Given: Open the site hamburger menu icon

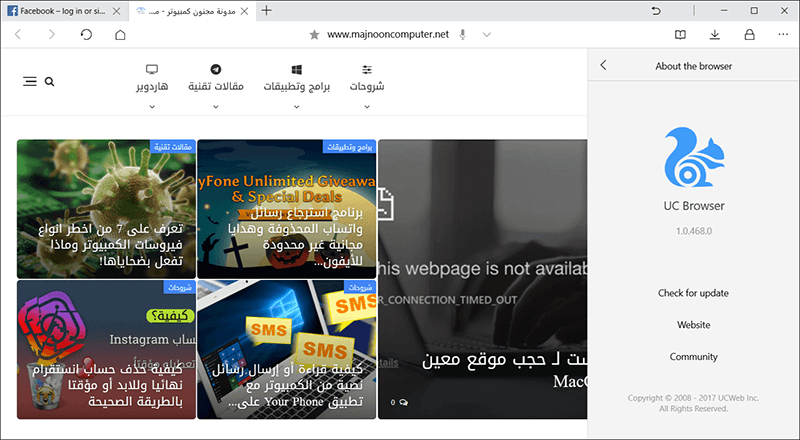Looking at the screenshot, I should (30, 81).
